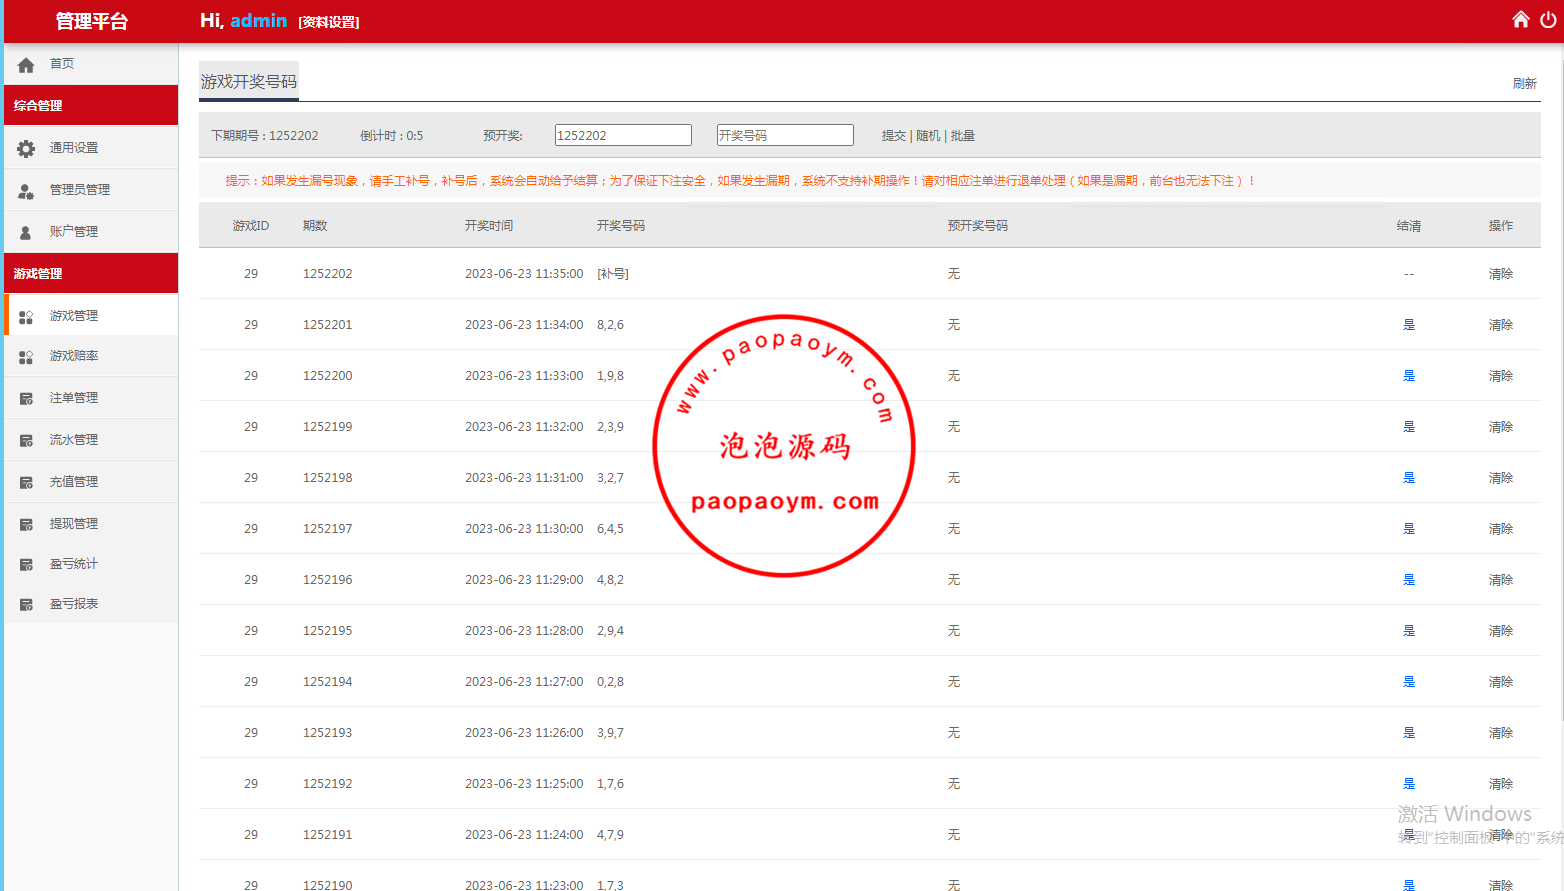Image resolution: width=1564 pixels, height=891 pixels.
Task: Click 清除 for period 1252201
Action: [x=1500, y=325]
